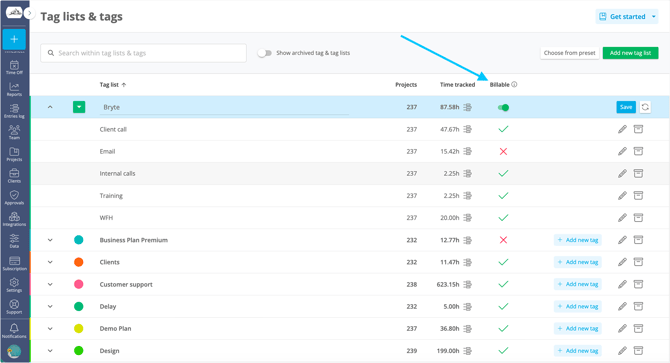Open the Get started dropdown

click(627, 17)
